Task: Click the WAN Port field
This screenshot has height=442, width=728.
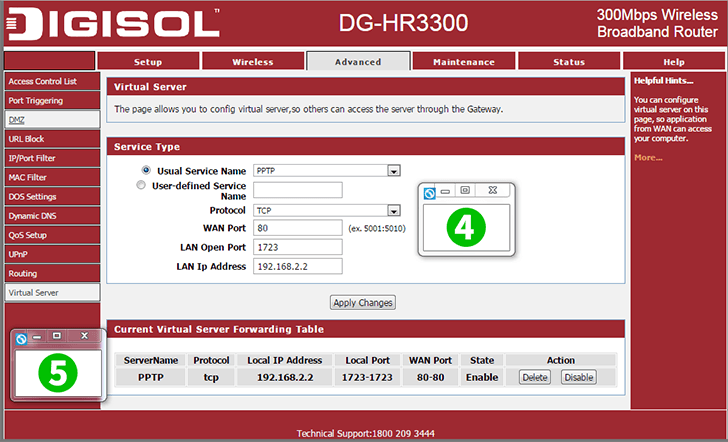Action: [298, 228]
